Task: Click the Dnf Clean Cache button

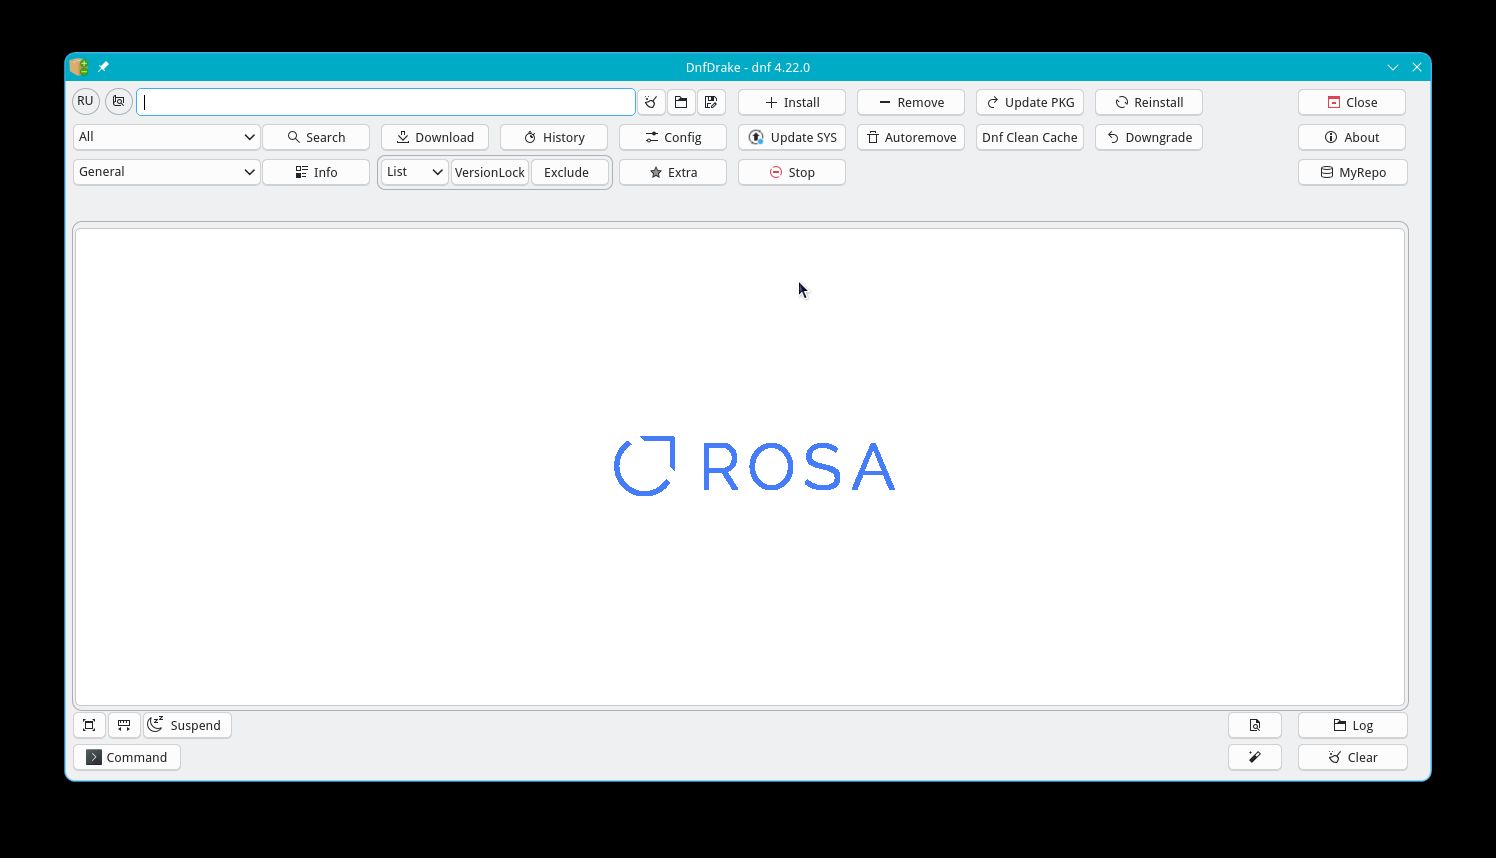Action: tap(1030, 137)
